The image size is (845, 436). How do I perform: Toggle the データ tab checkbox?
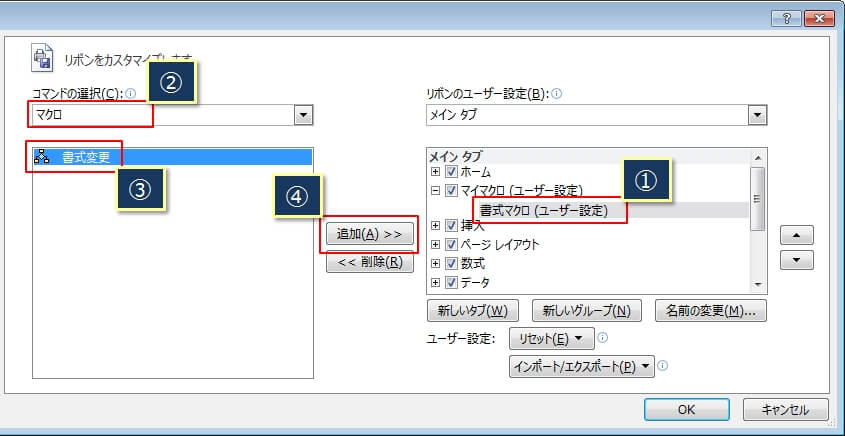451,282
